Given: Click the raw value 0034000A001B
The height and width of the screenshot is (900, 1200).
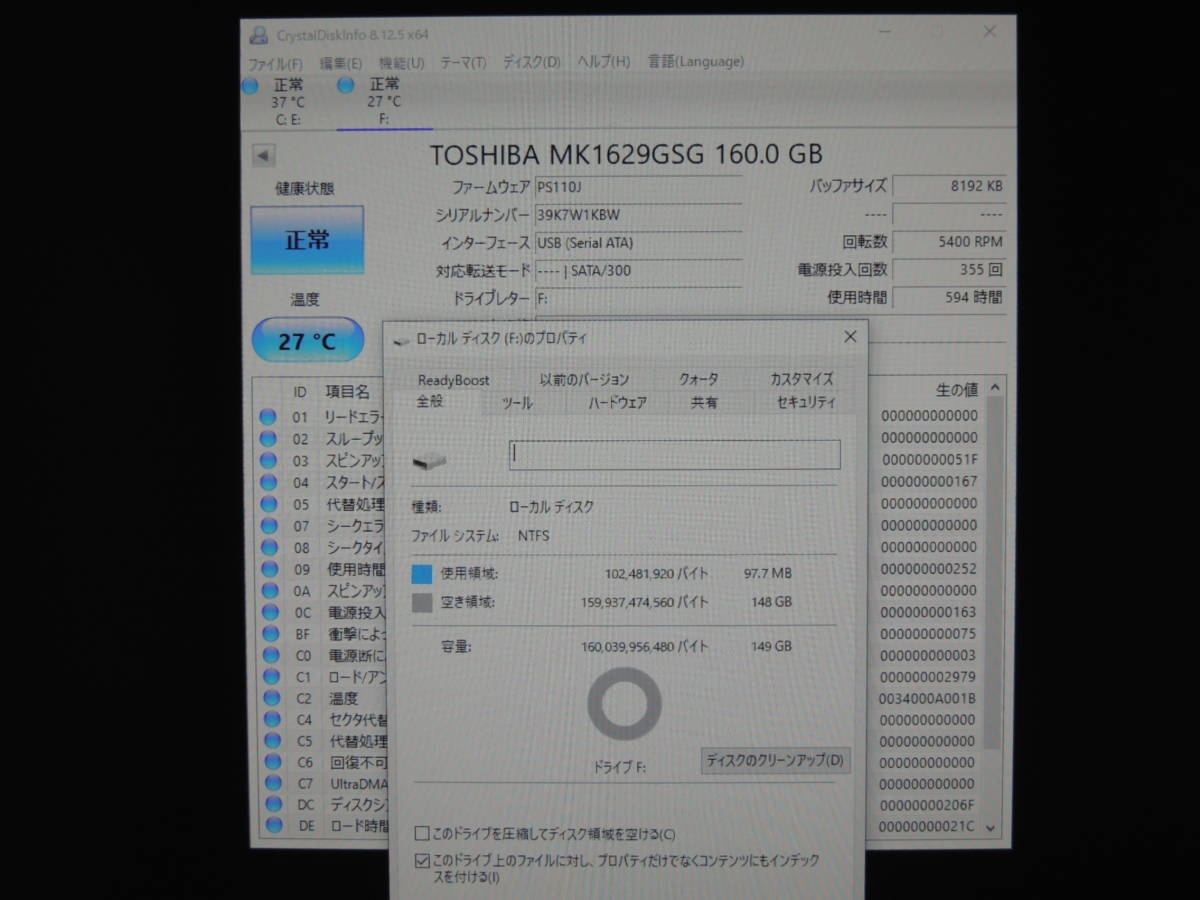Looking at the screenshot, I should (926, 698).
